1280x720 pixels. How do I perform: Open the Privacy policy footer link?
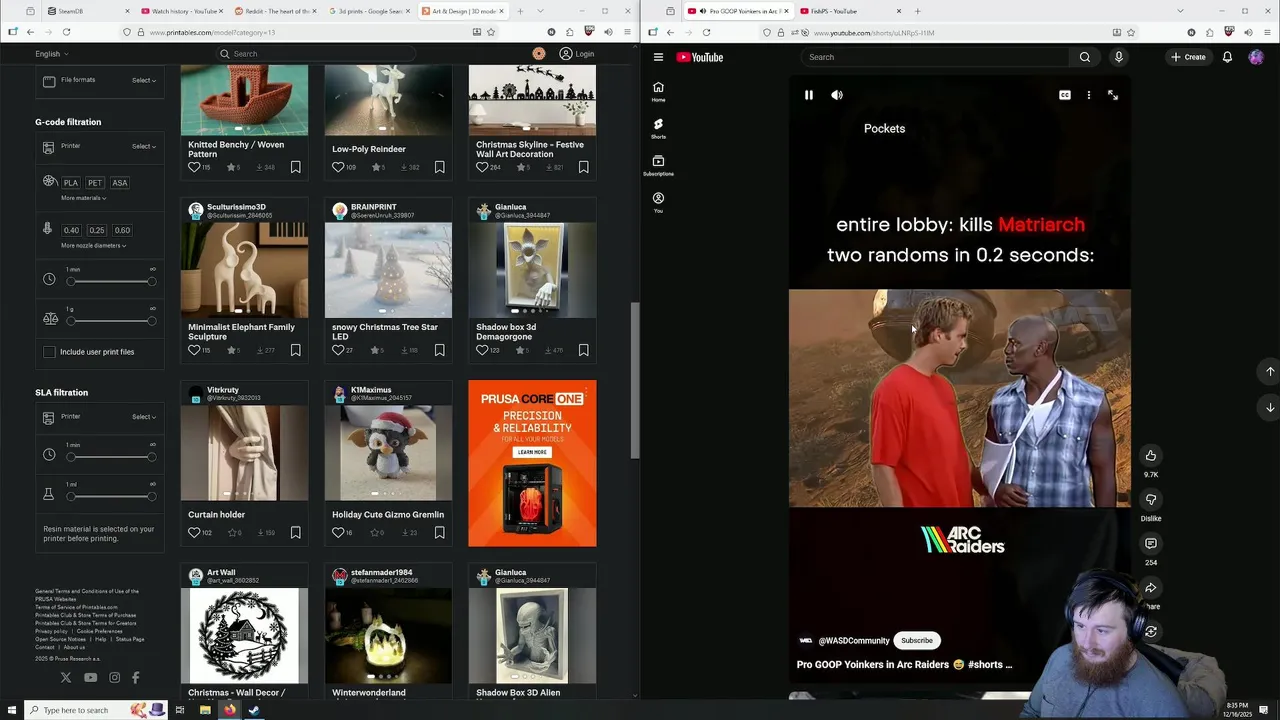(52, 631)
